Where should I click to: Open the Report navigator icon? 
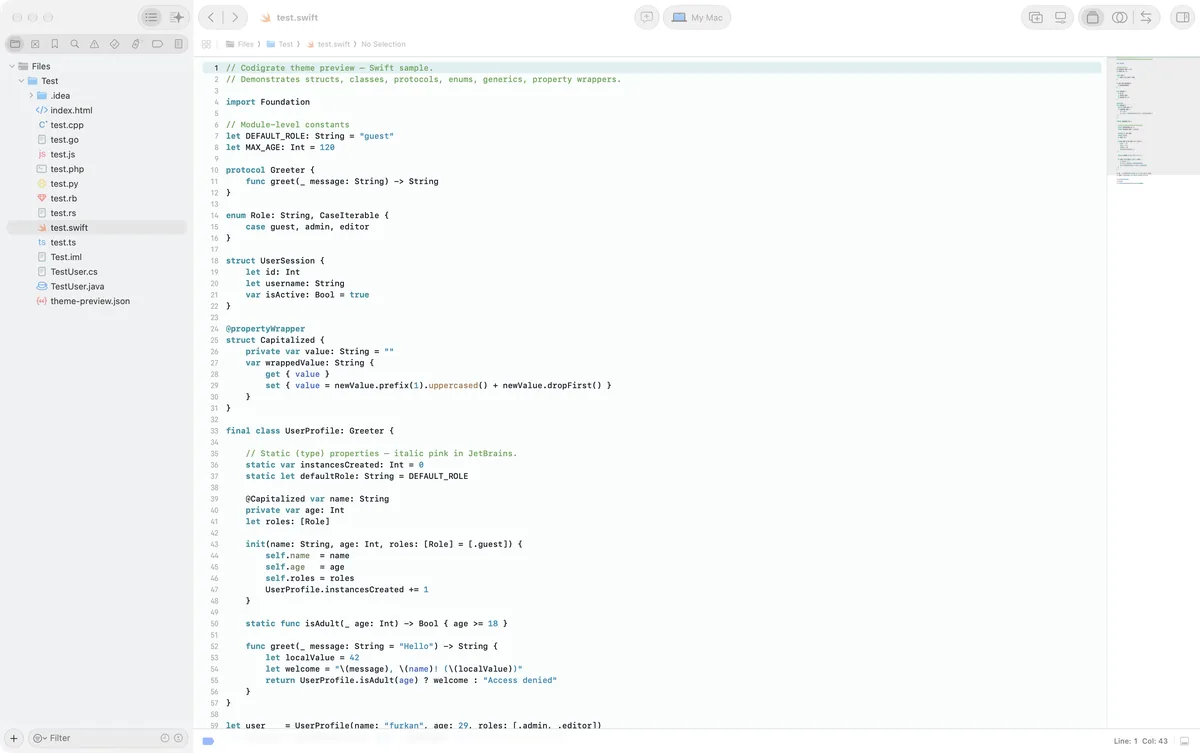pyautogui.click(x=179, y=44)
